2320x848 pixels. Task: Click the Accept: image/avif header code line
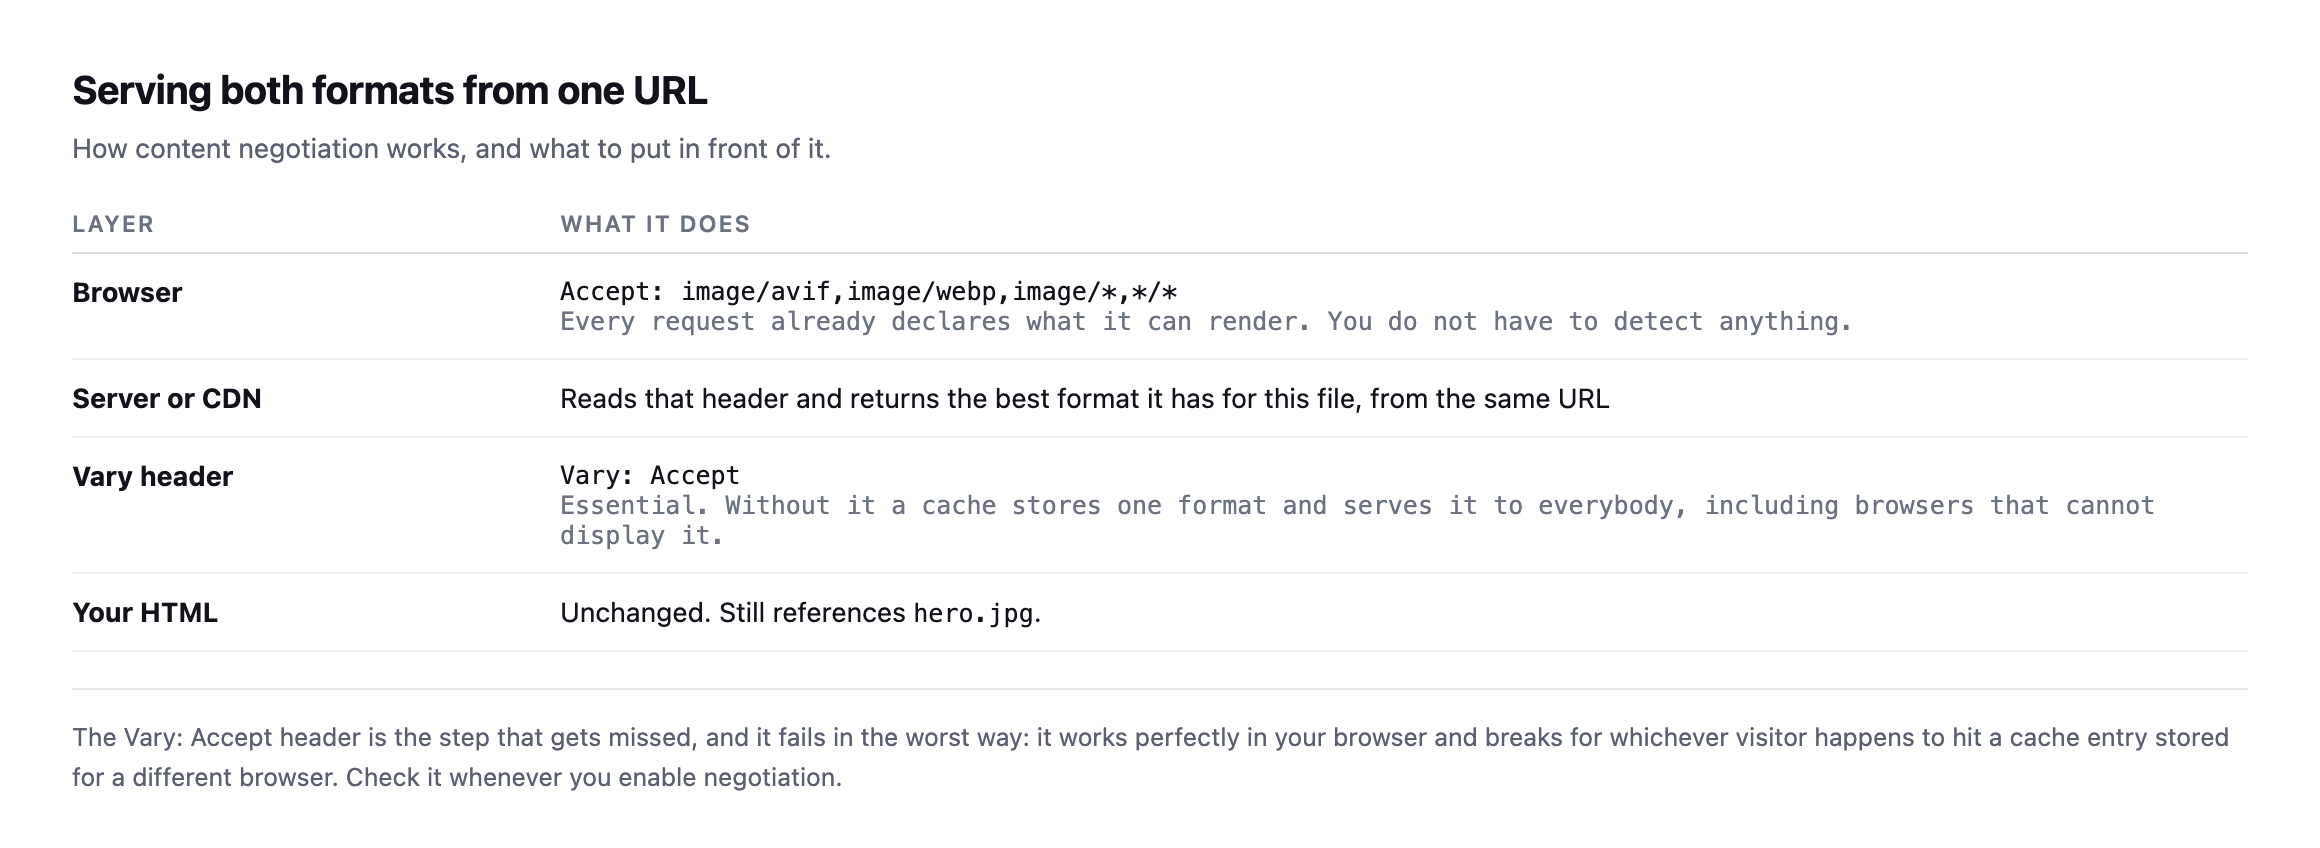tap(869, 292)
